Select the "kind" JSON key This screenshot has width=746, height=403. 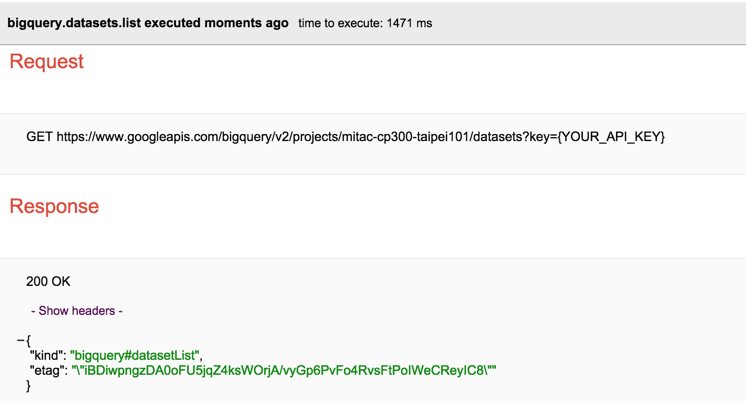coord(46,355)
